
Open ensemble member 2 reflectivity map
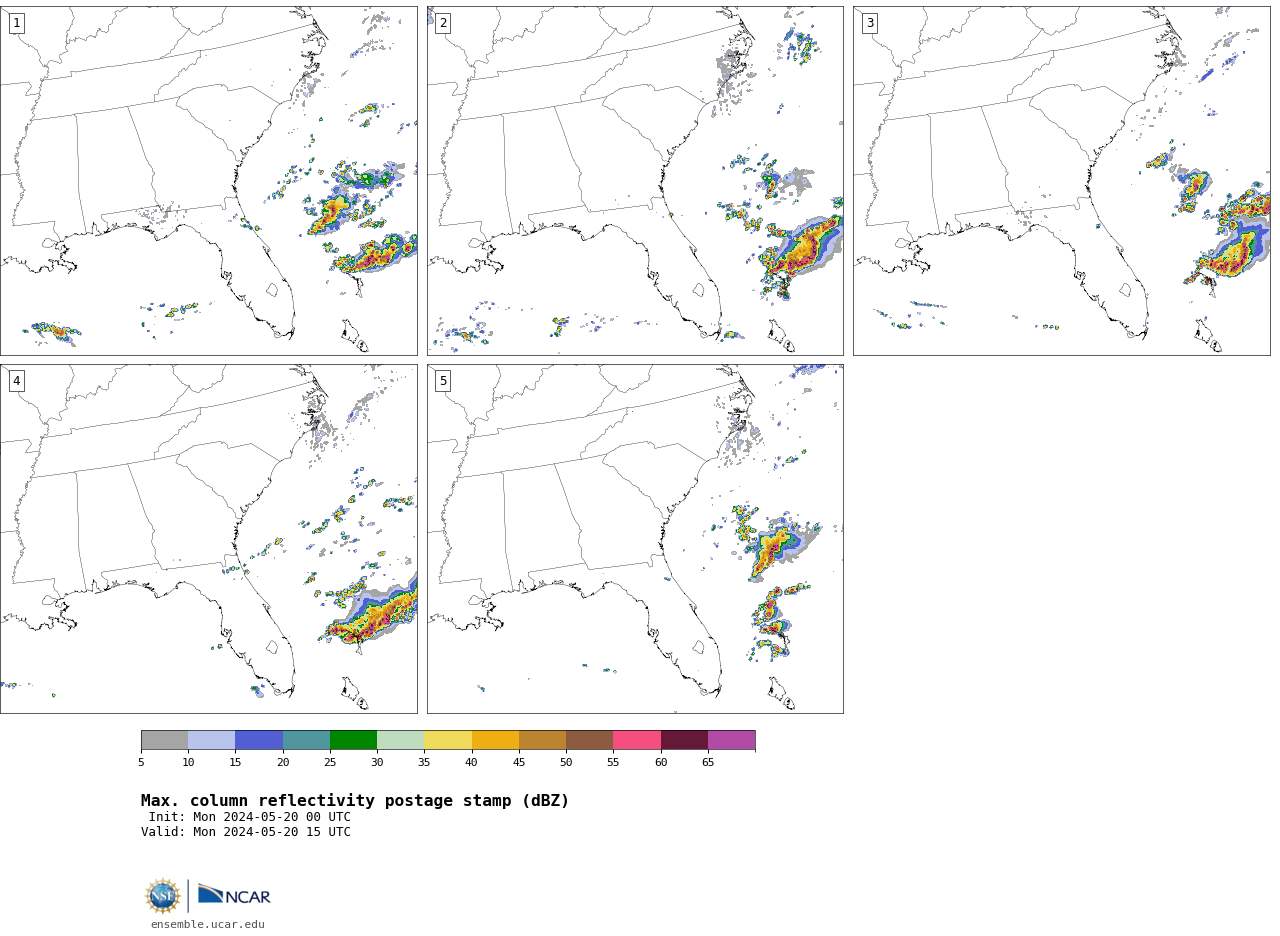point(635,181)
